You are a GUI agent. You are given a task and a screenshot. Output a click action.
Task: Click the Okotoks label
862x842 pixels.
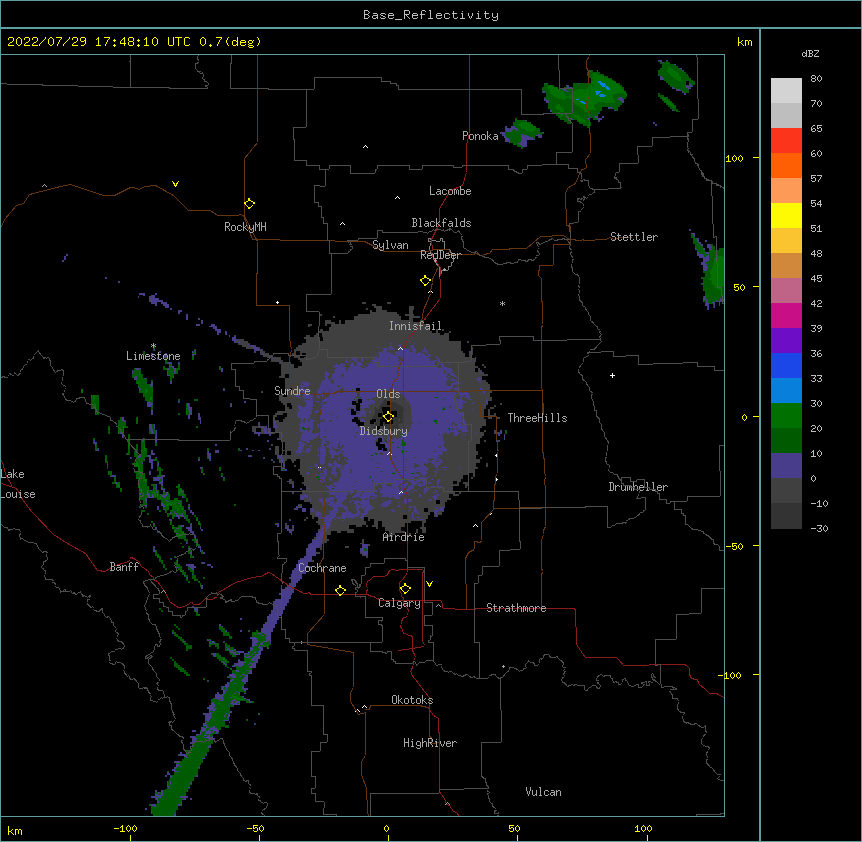(x=412, y=700)
